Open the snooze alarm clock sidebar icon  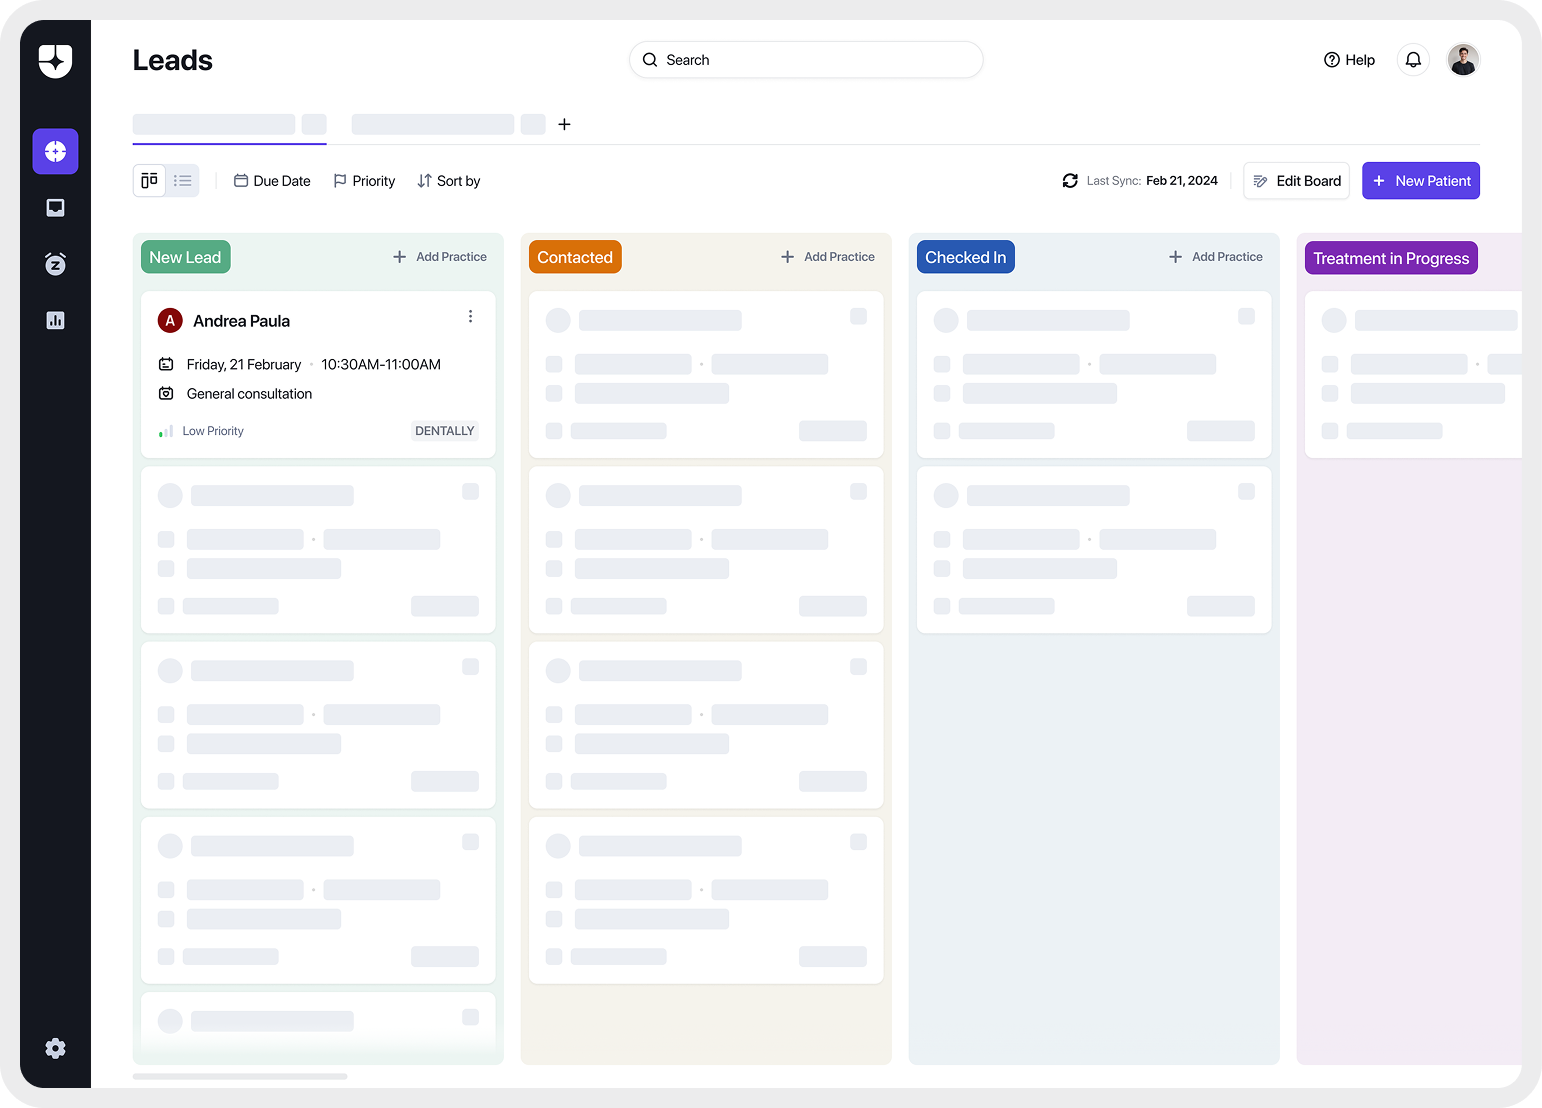click(55, 264)
